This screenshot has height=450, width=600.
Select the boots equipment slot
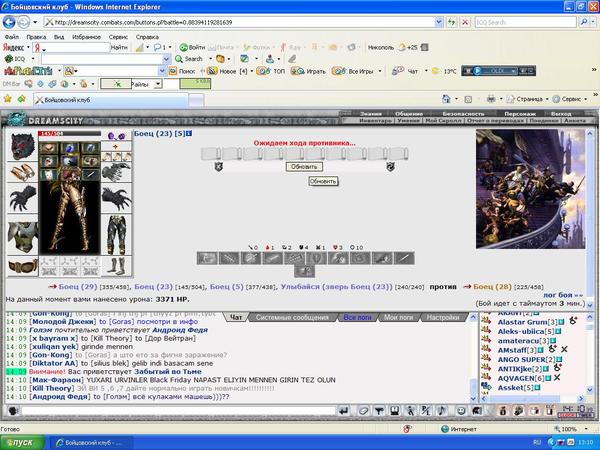click(116, 266)
